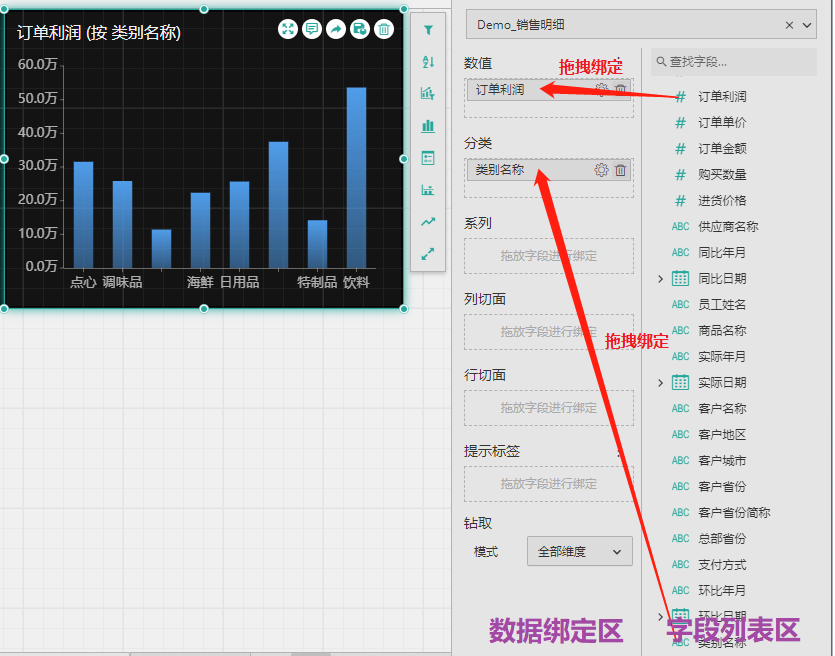Select the 进货价格 field
Image resolution: width=835 pixels, height=656 pixels.
(x=722, y=201)
